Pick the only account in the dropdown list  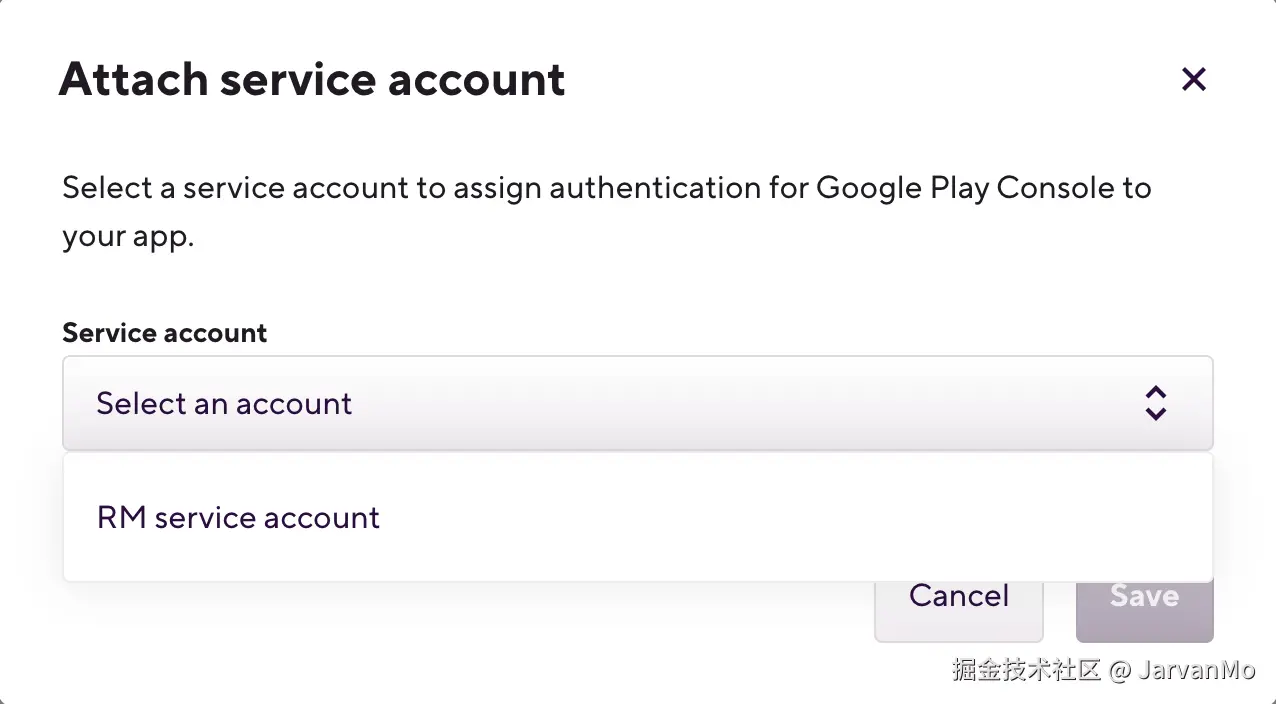coord(238,517)
